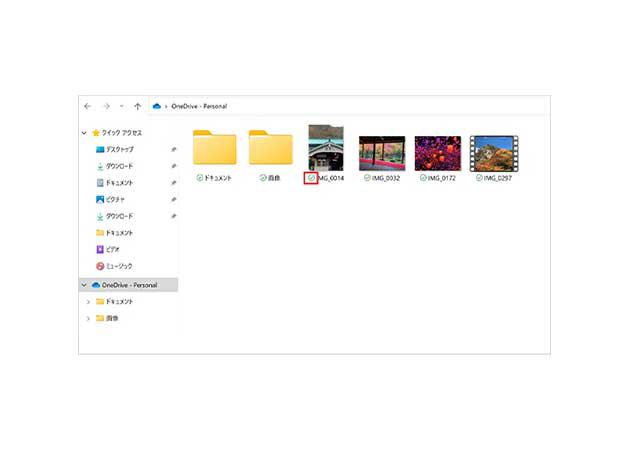
Task: Click the IMG_0032 file name label
Action: pyautogui.click(x=386, y=178)
